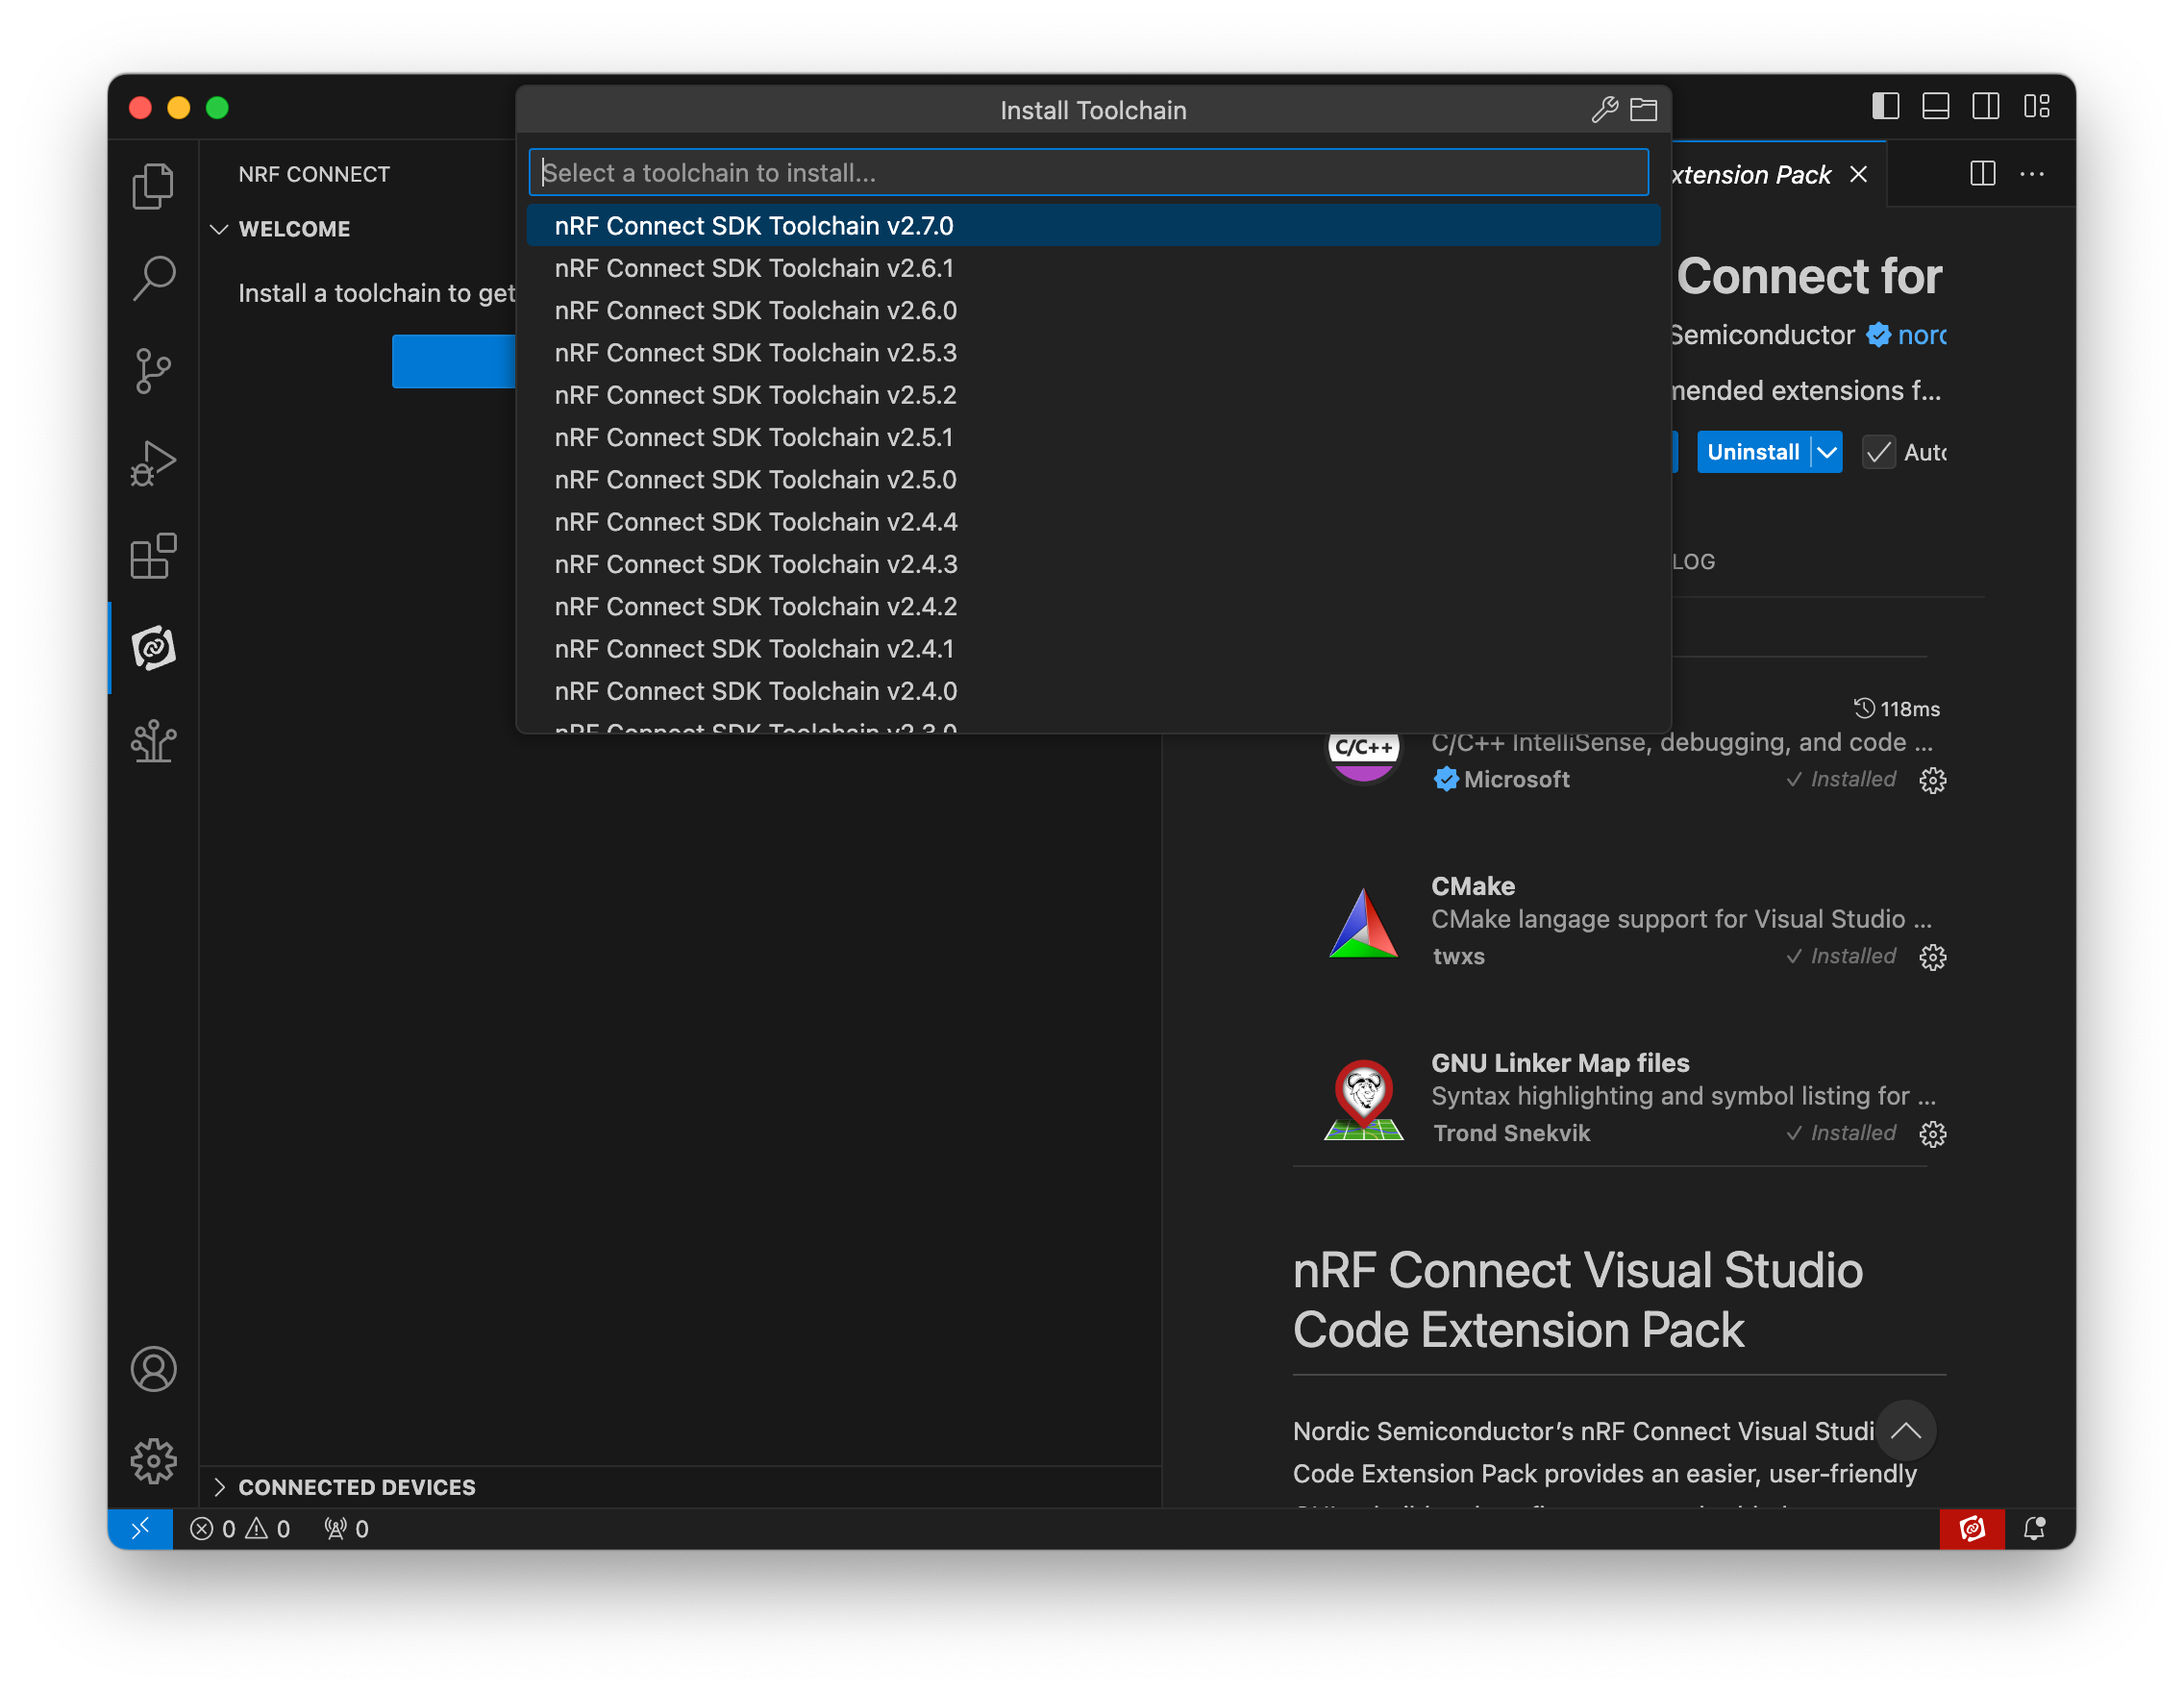Click the twxs publisher name
Screen dimensions: 2184x1692
1458,956
